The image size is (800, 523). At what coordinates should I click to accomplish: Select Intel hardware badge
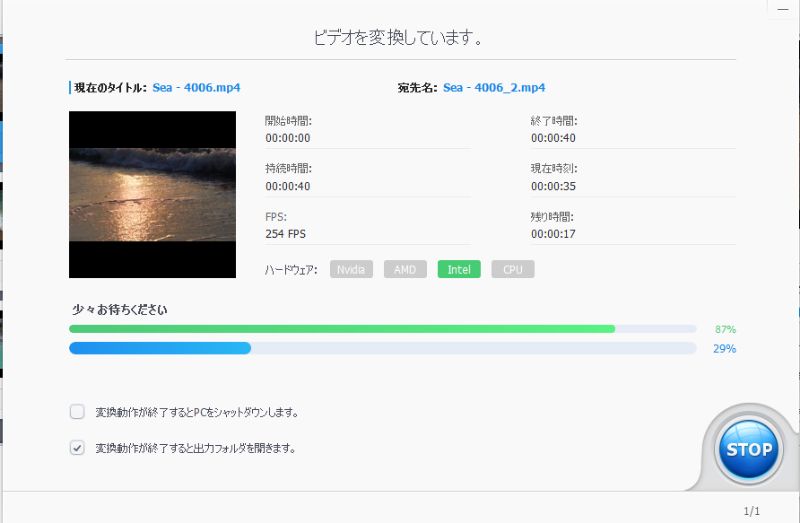pyautogui.click(x=459, y=269)
